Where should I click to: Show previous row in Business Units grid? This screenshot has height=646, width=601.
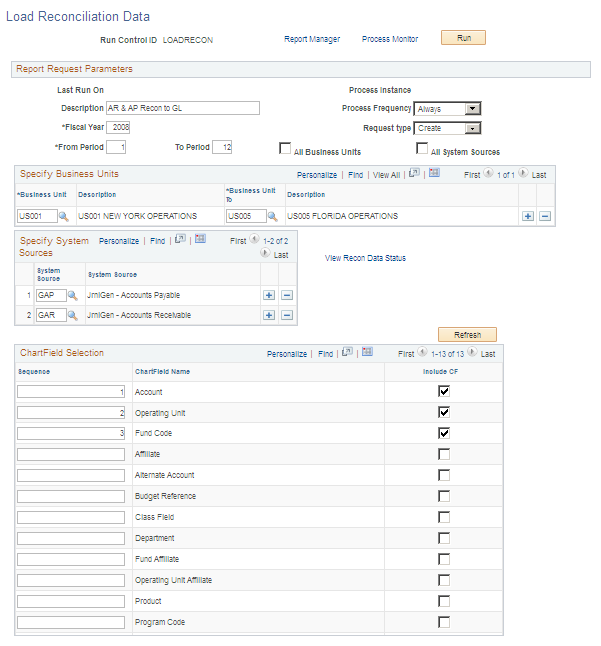(488, 173)
